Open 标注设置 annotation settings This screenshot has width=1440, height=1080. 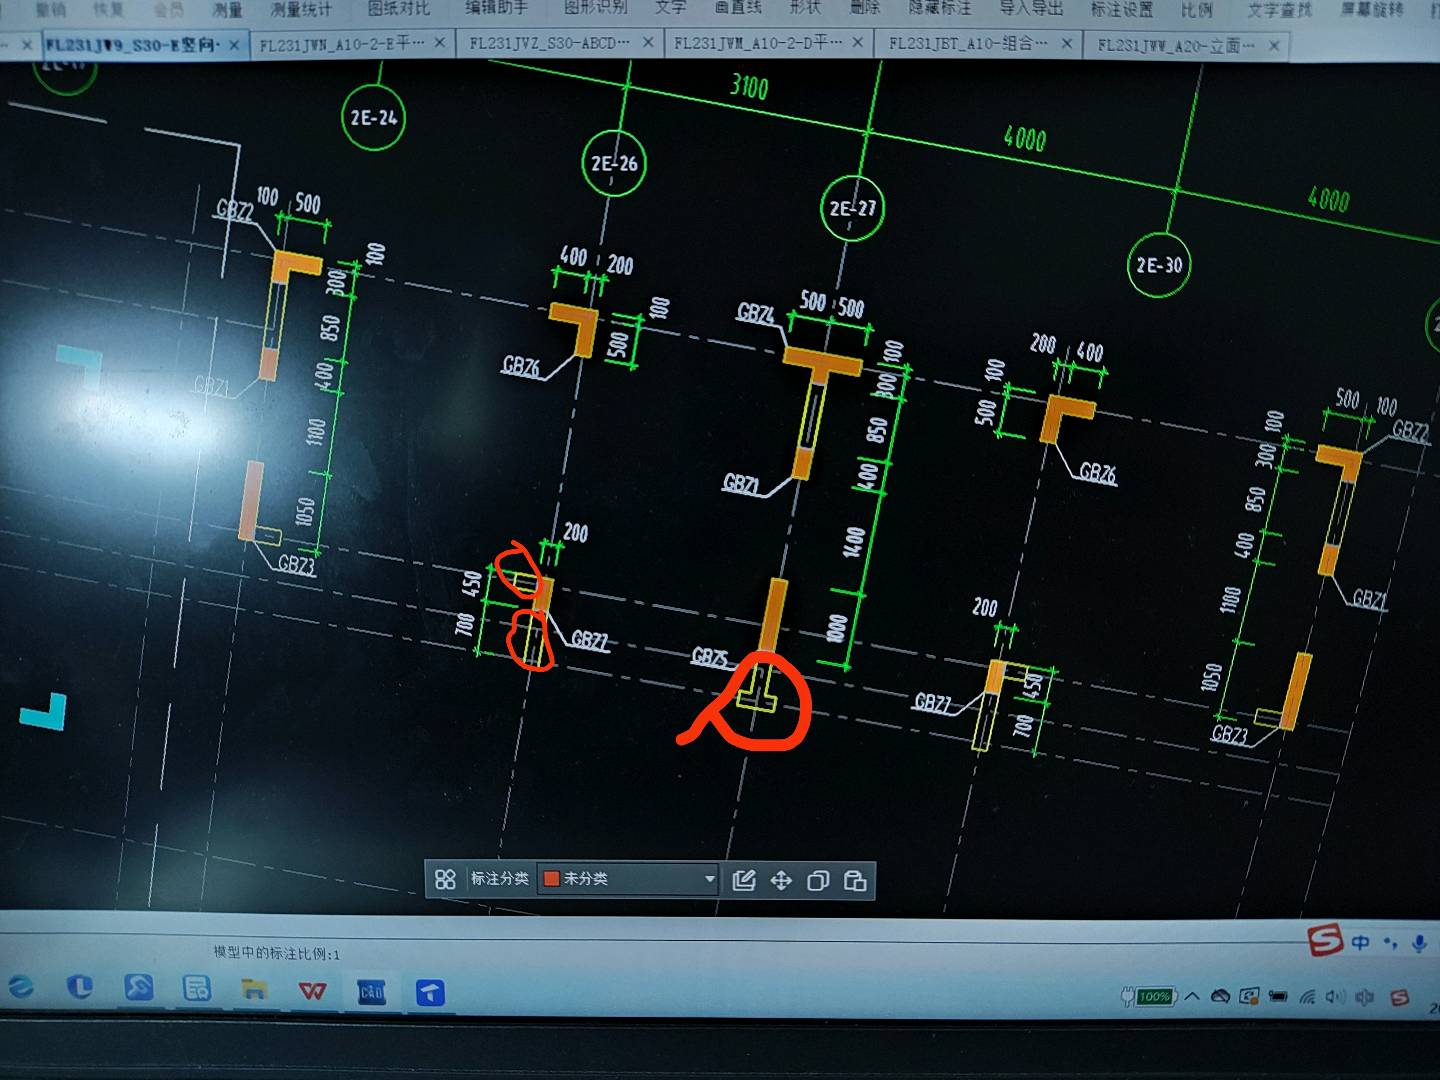pos(1121,9)
